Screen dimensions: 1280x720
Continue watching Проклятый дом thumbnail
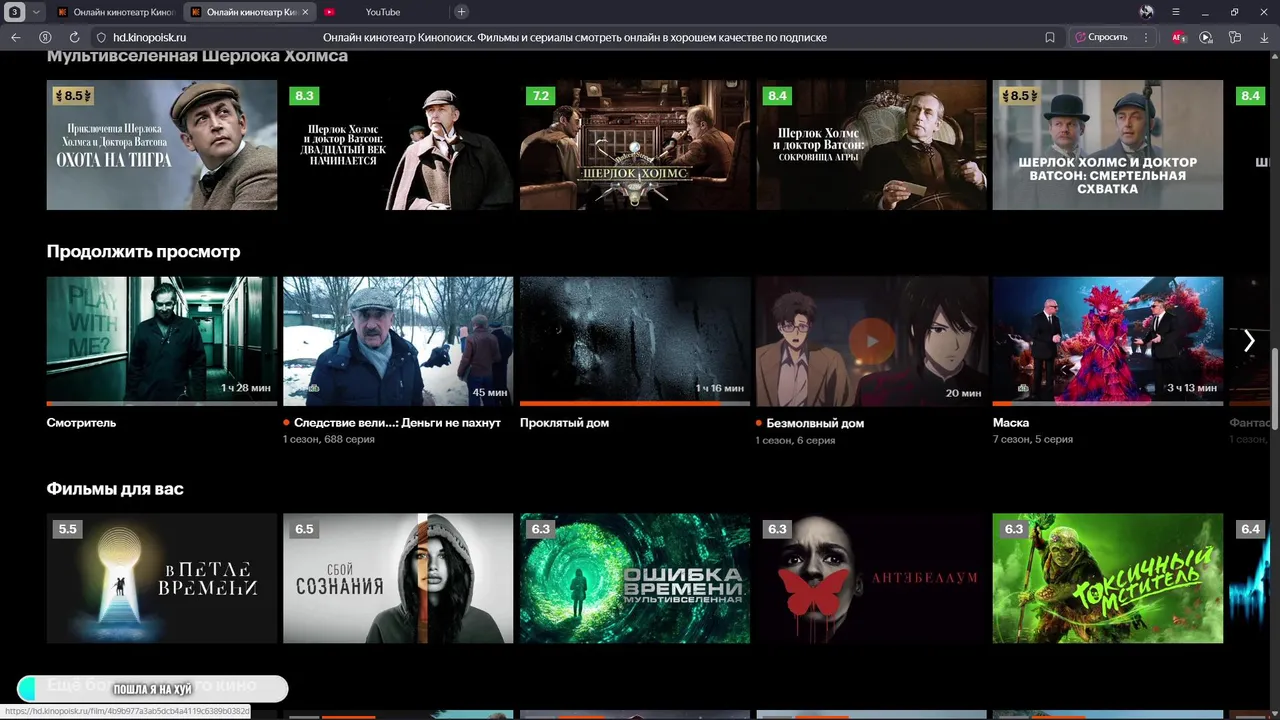click(x=635, y=340)
